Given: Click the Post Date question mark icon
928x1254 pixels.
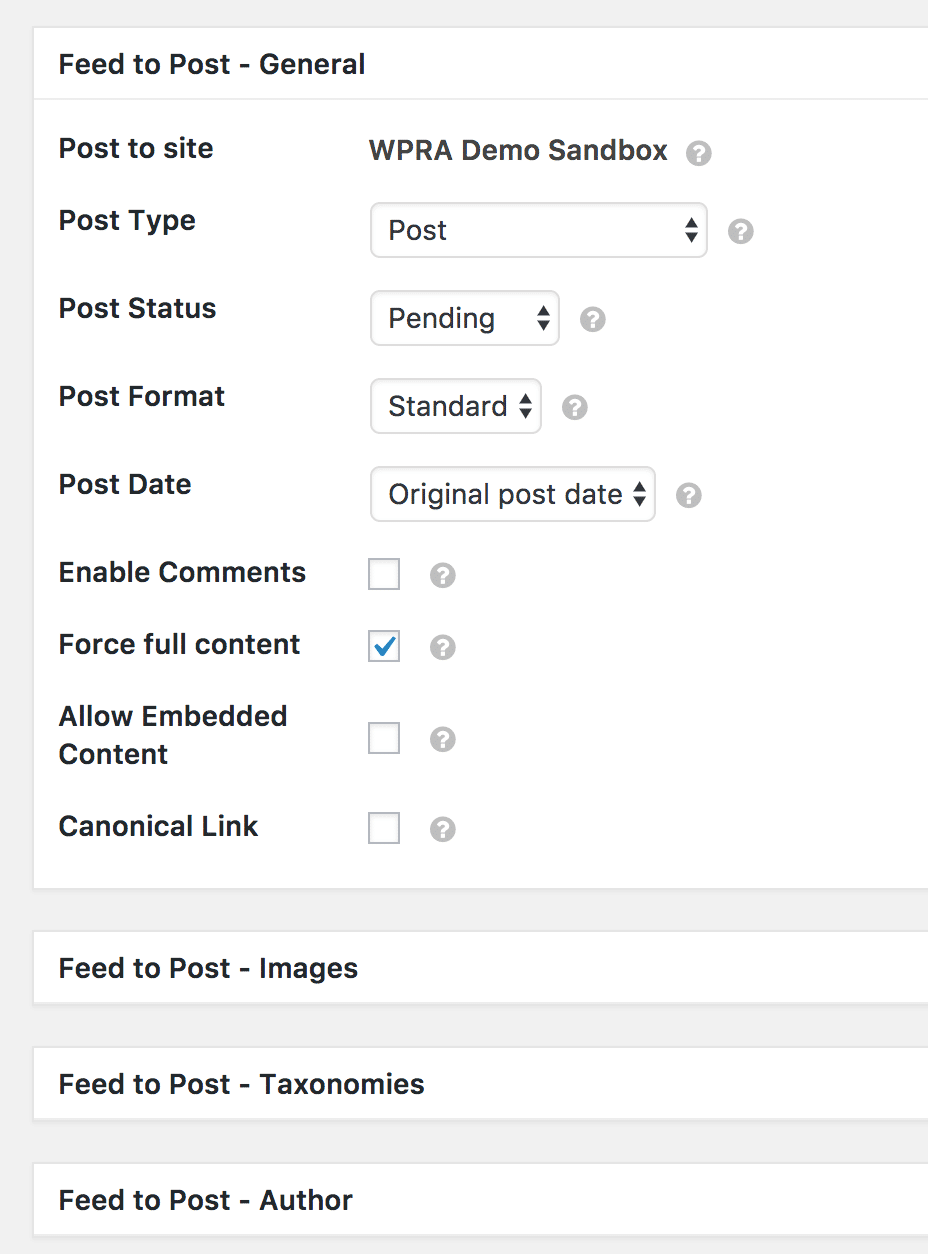Looking at the screenshot, I should (x=688, y=495).
